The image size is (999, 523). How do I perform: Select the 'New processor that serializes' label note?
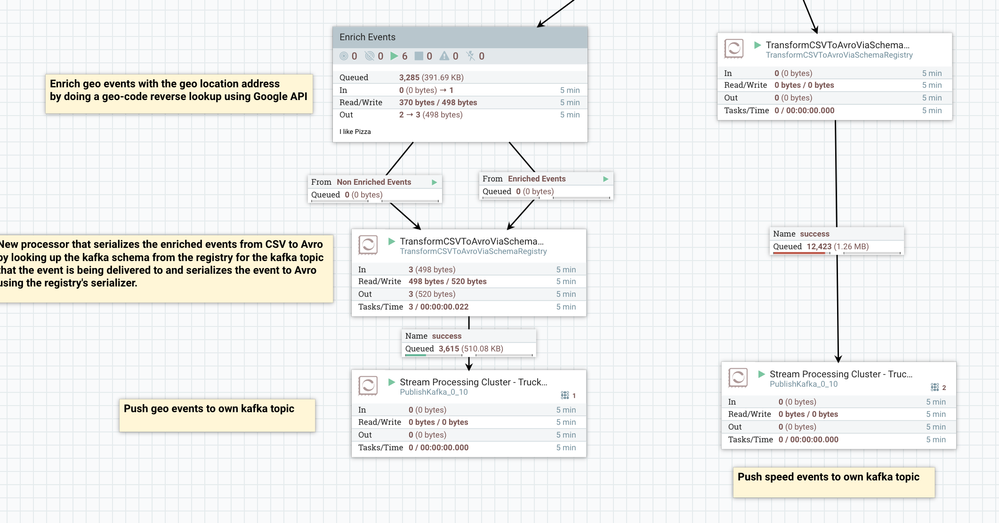click(x=166, y=268)
